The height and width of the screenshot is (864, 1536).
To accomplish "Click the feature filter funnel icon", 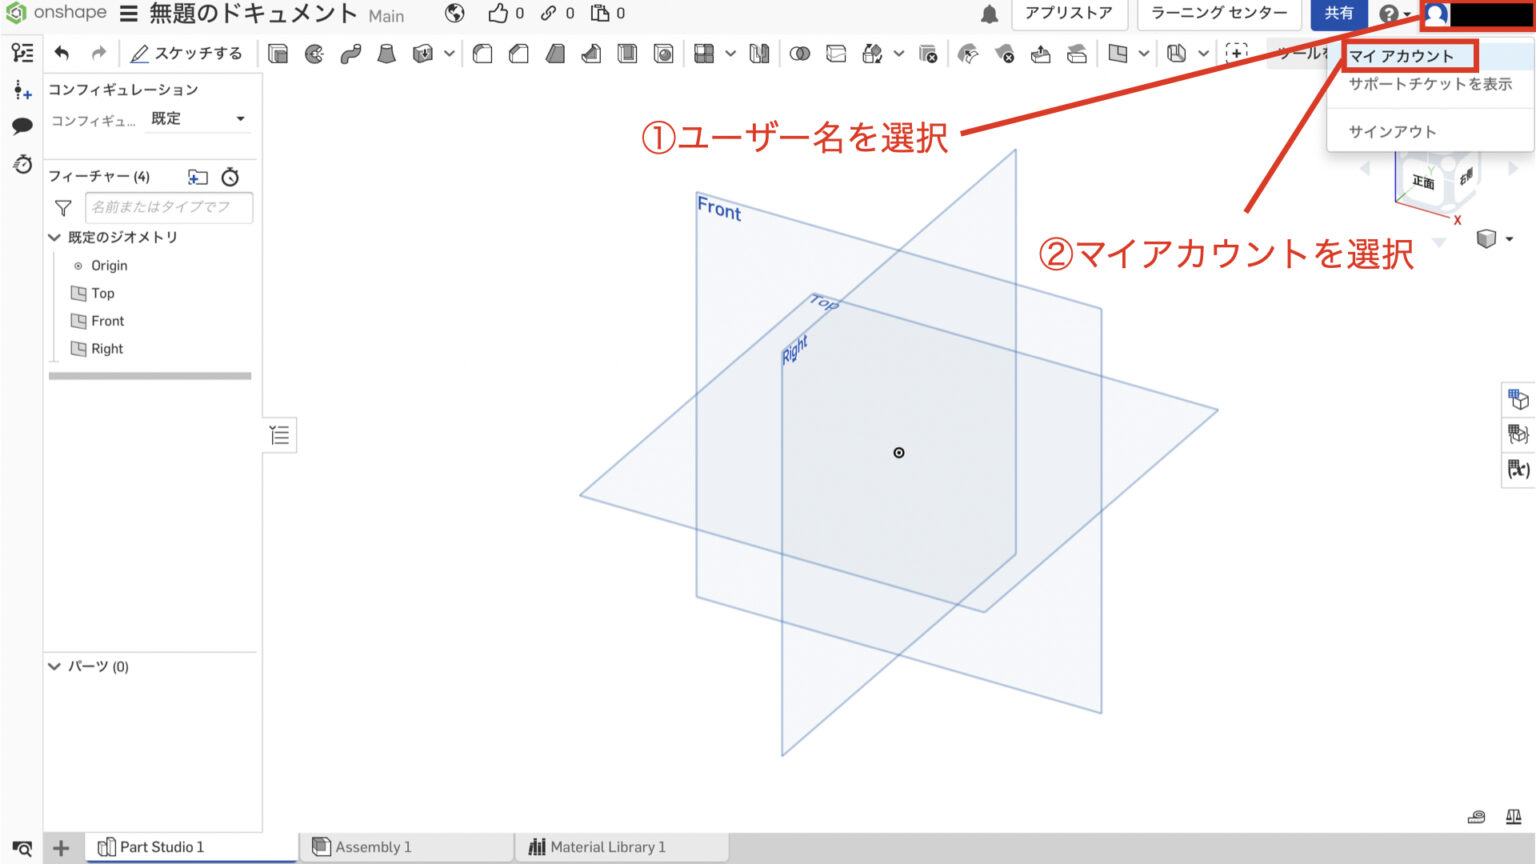I will 63,208.
